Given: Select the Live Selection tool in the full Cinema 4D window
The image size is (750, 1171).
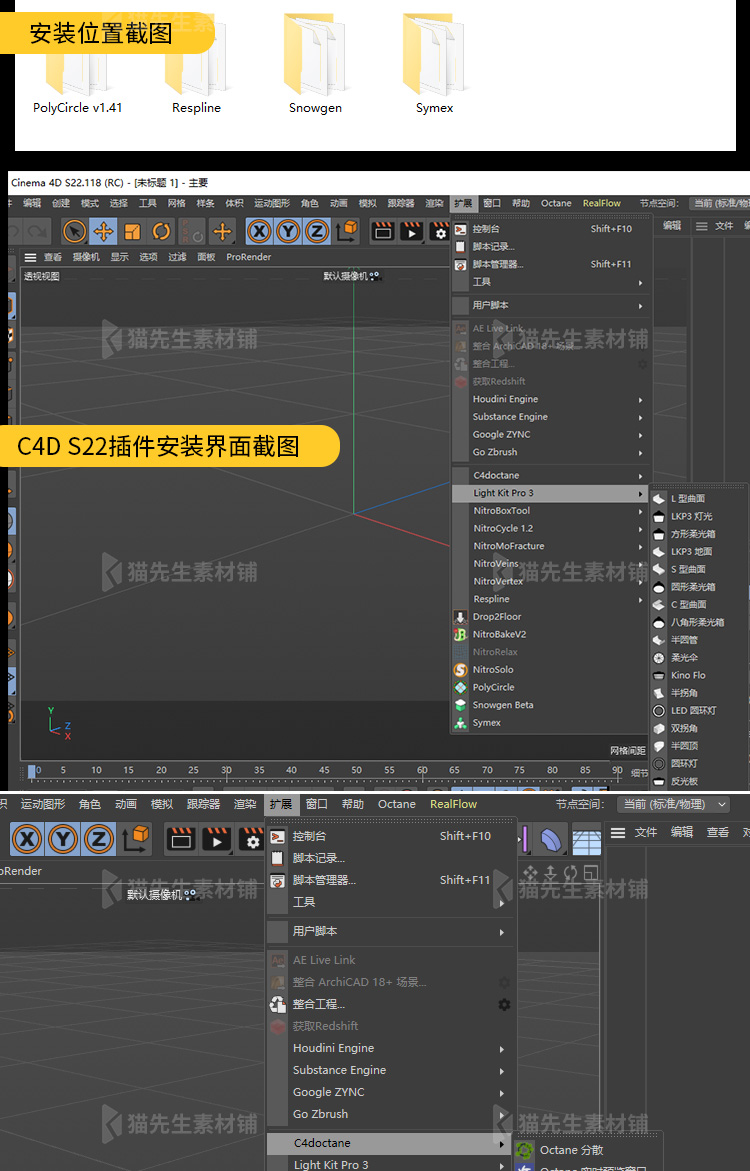Looking at the screenshot, I should (x=74, y=232).
